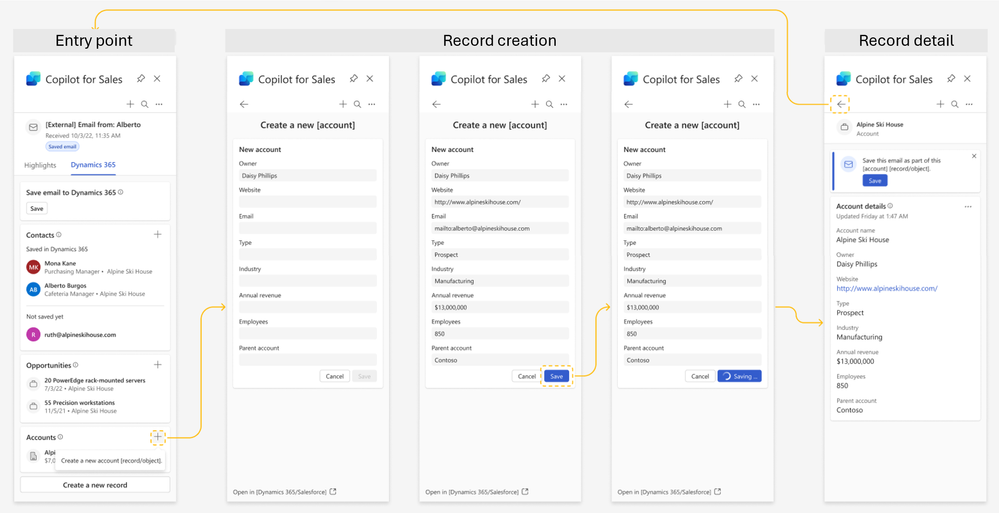Pin the pane with the active Save form
Image resolution: width=999 pixels, height=513 pixels.
point(546,78)
